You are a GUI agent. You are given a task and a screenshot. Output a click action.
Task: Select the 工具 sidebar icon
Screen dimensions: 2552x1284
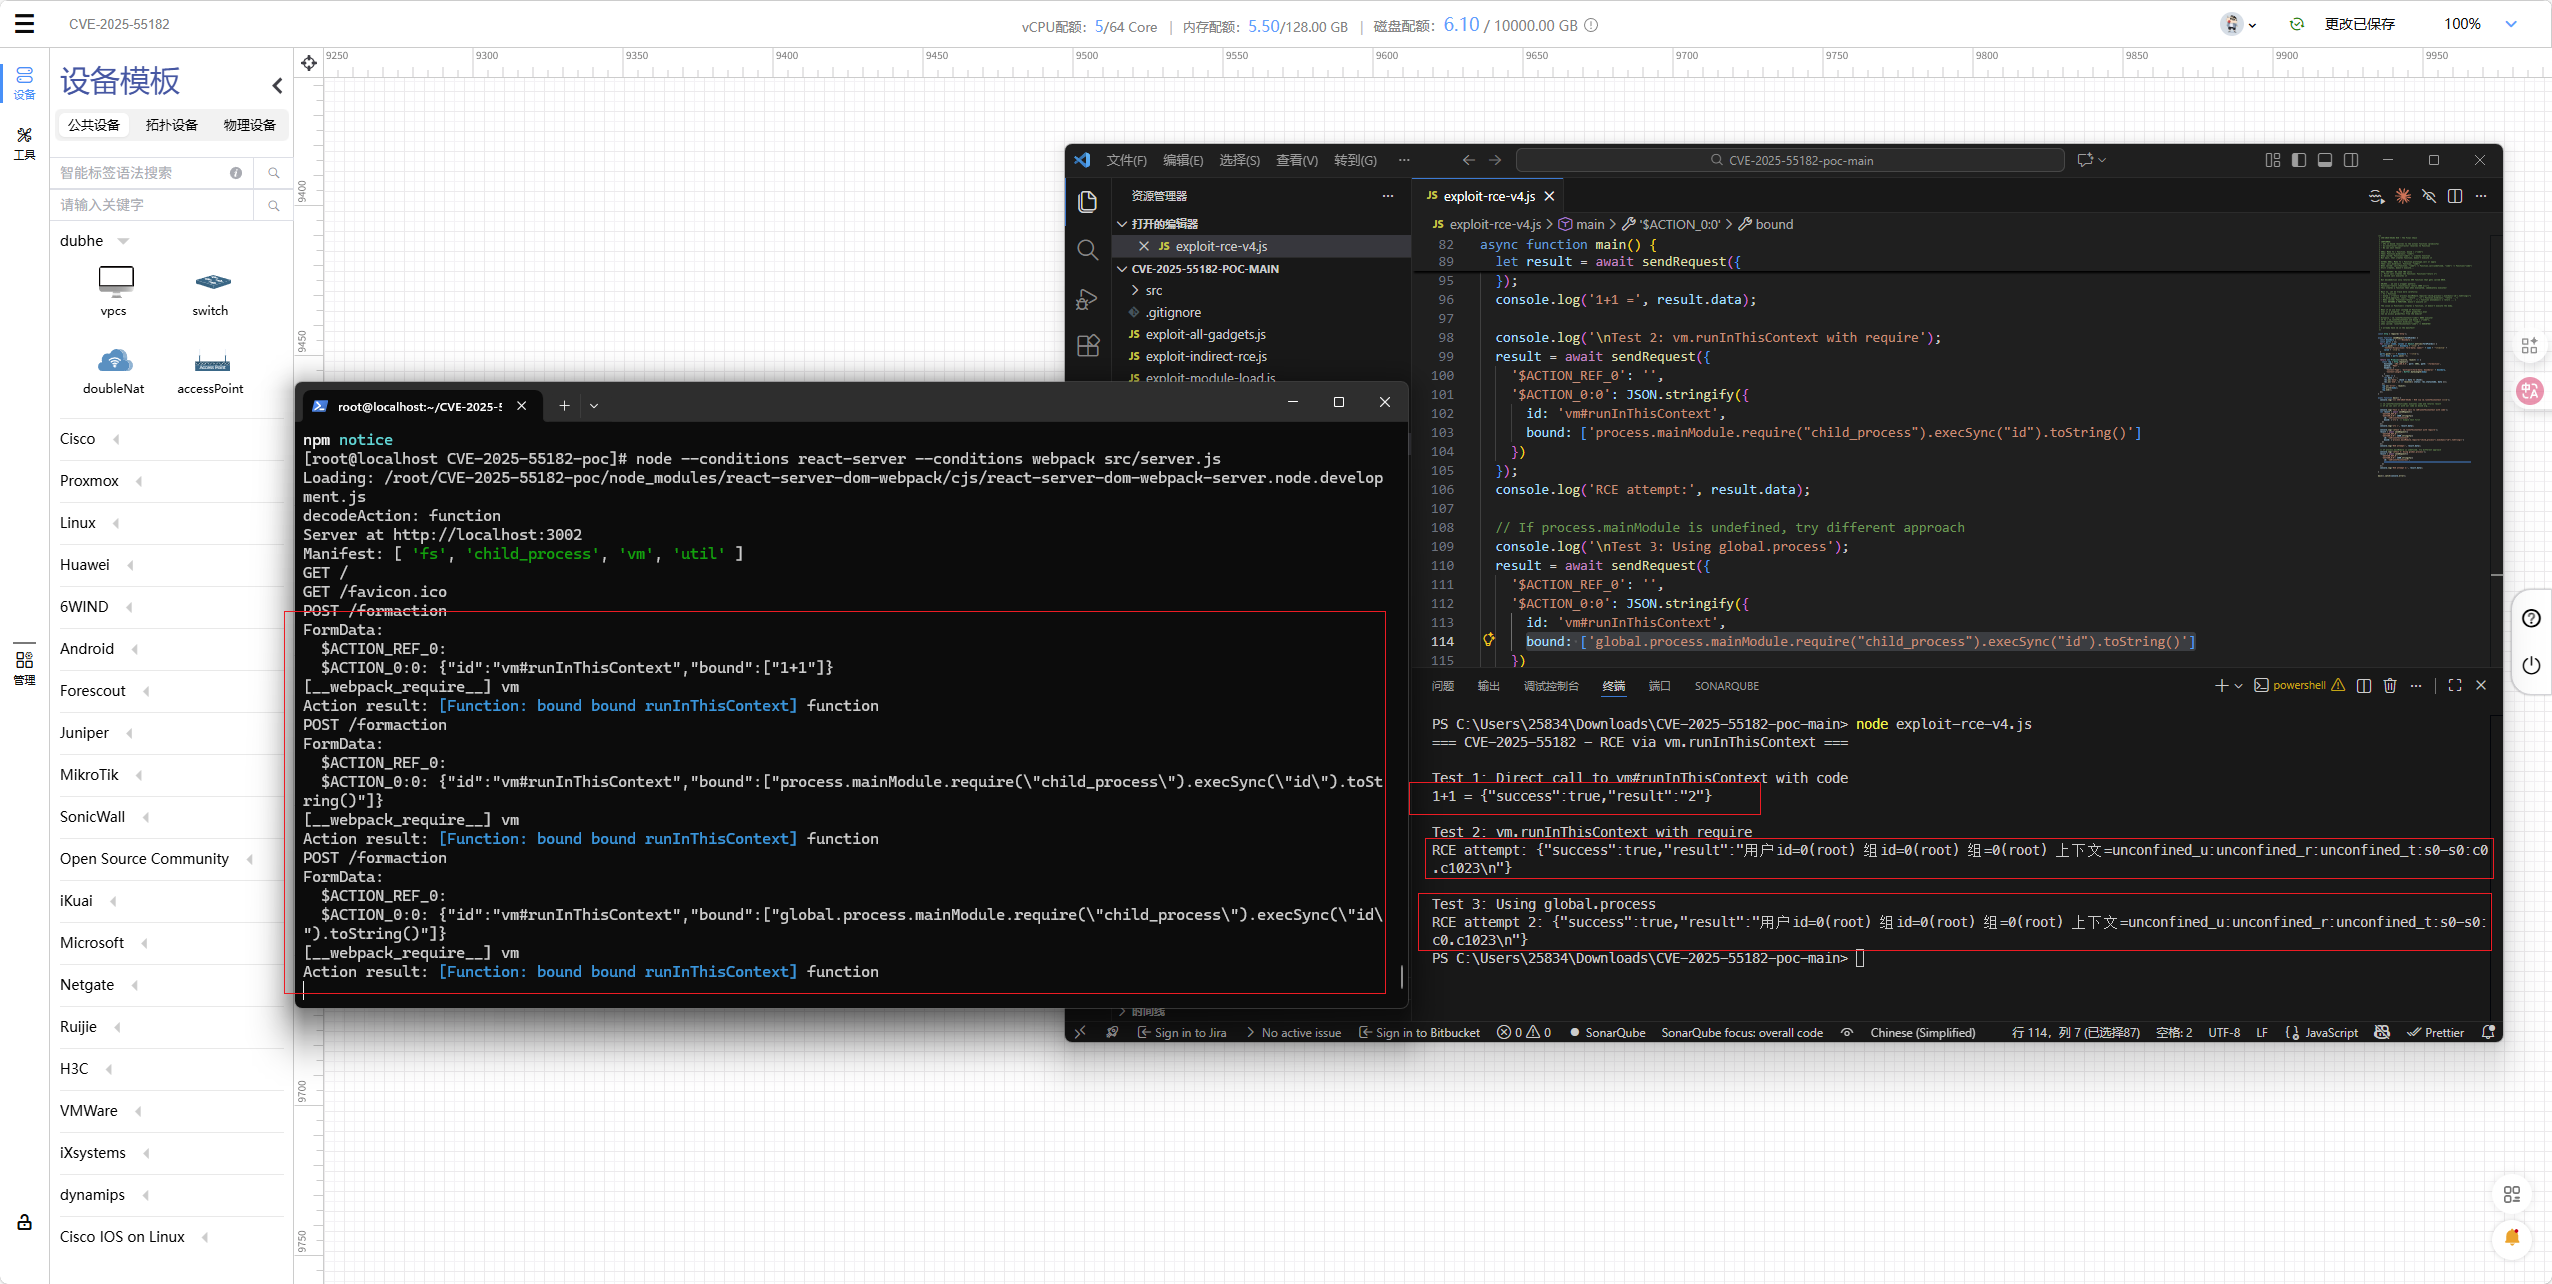coord(24,143)
